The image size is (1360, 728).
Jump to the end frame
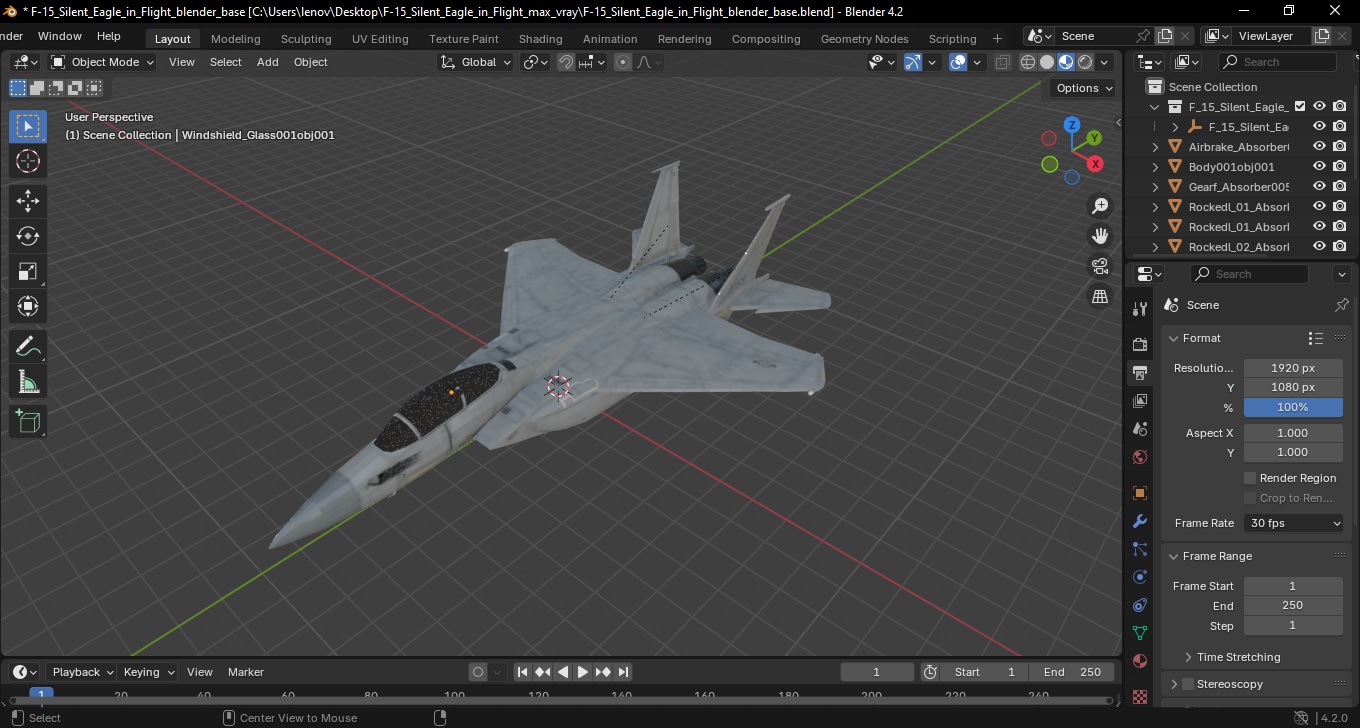click(623, 672)
